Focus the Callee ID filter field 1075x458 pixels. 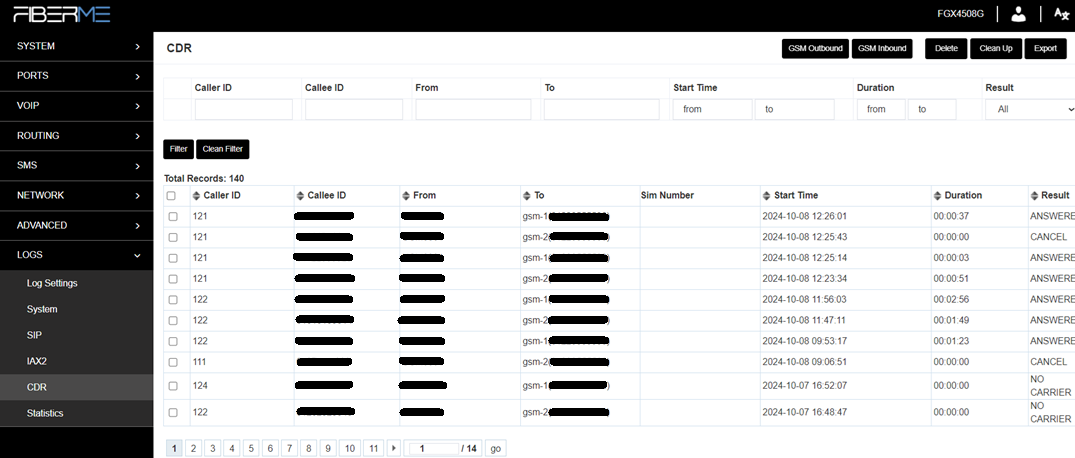pyautogui.click(x=354, y=110)
